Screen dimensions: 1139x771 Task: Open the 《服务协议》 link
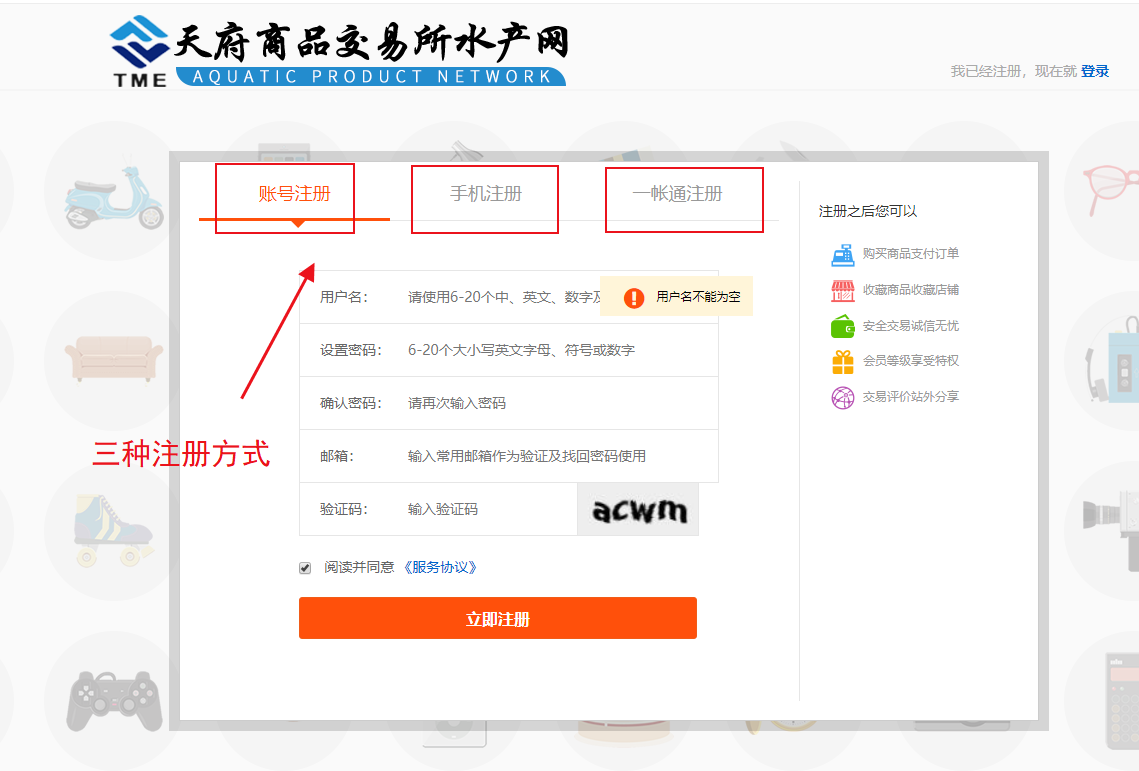tap(440, 567)
